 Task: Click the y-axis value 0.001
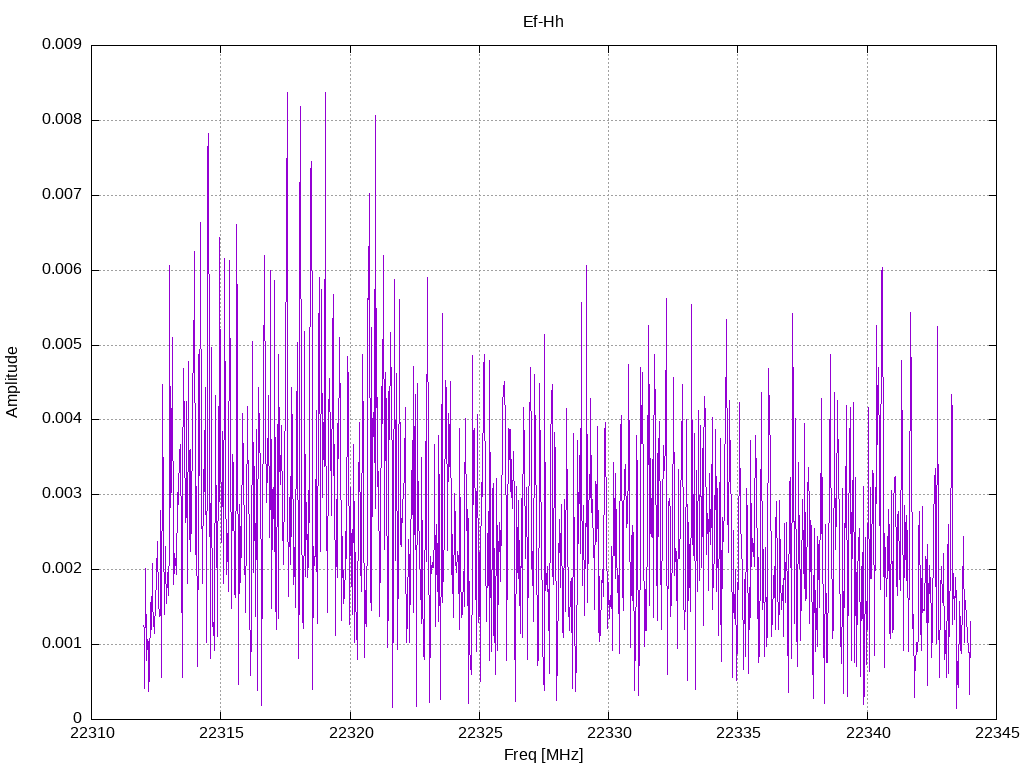pos(61,643)
